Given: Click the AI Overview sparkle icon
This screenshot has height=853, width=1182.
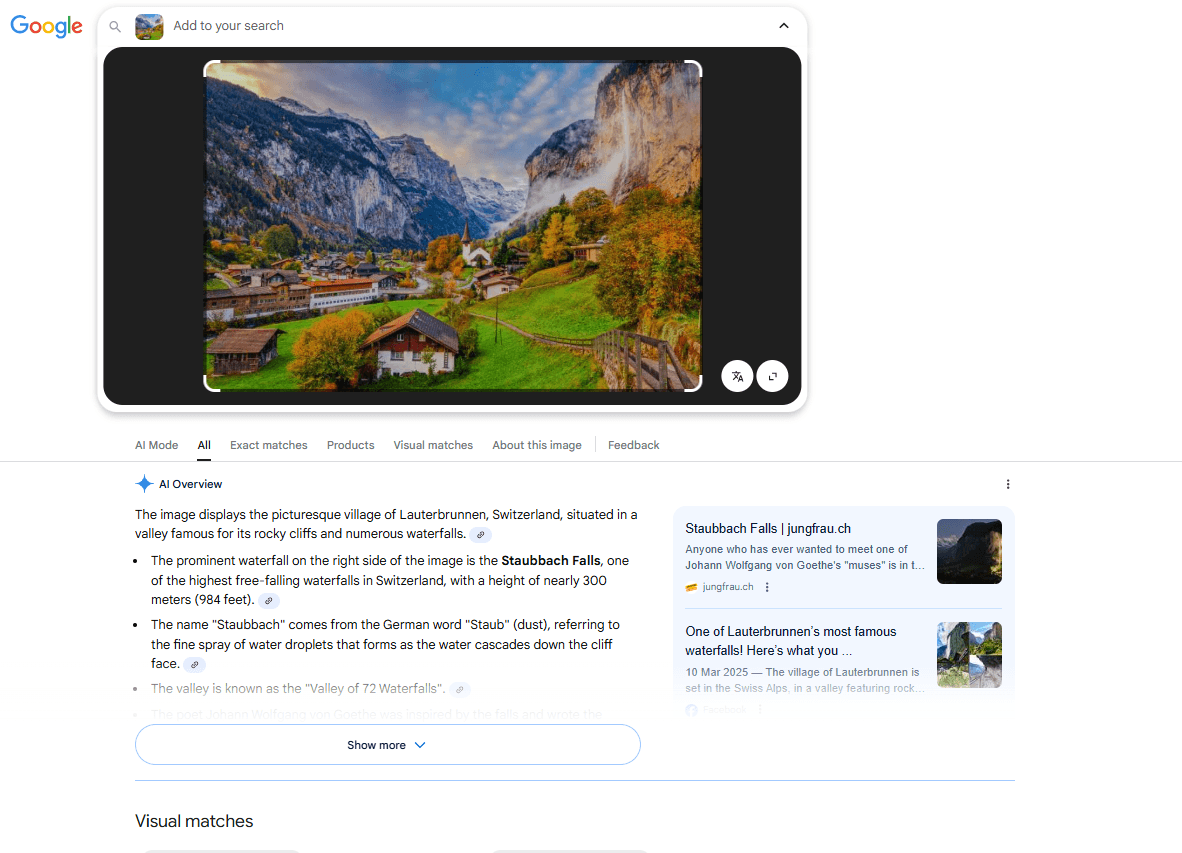Looking at the screenshot, I should pyautogui.click(x=143, y=483).
